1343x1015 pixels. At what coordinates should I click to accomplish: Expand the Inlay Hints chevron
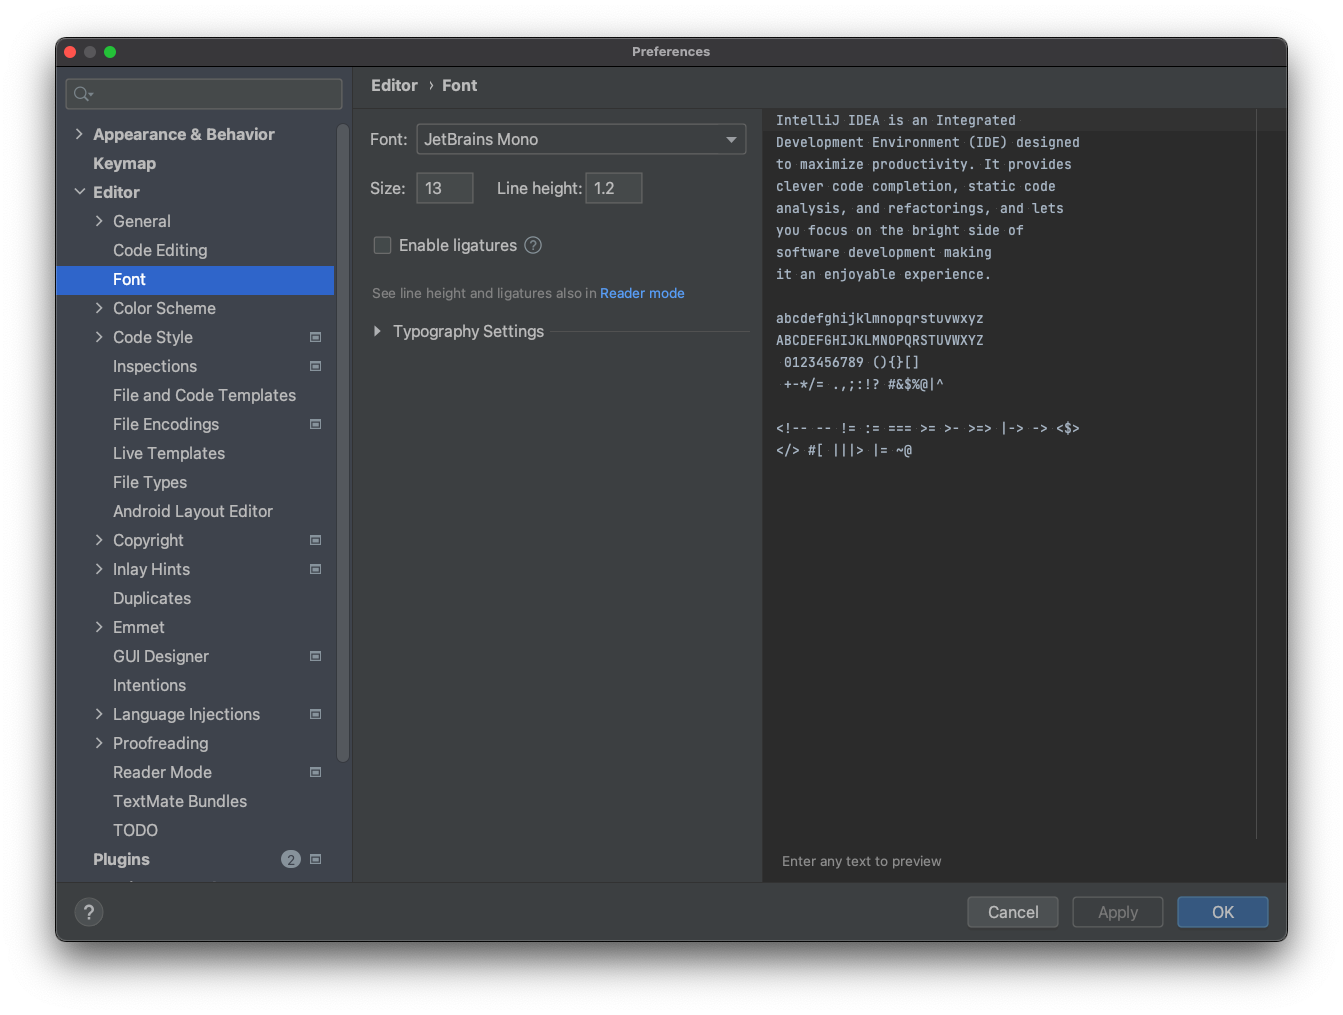pos(99,569)
